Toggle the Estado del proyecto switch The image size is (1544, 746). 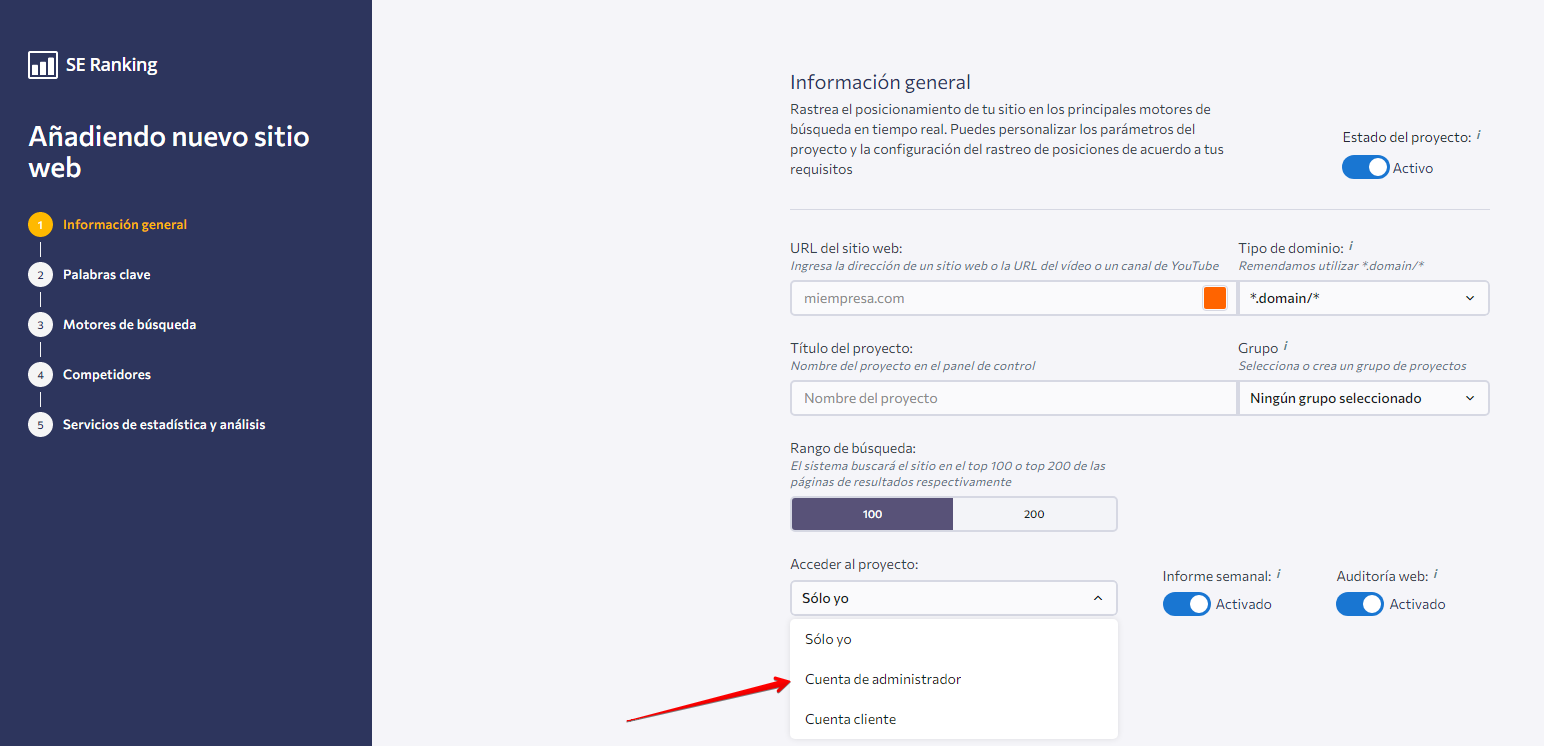click(x=1365, y=167)
